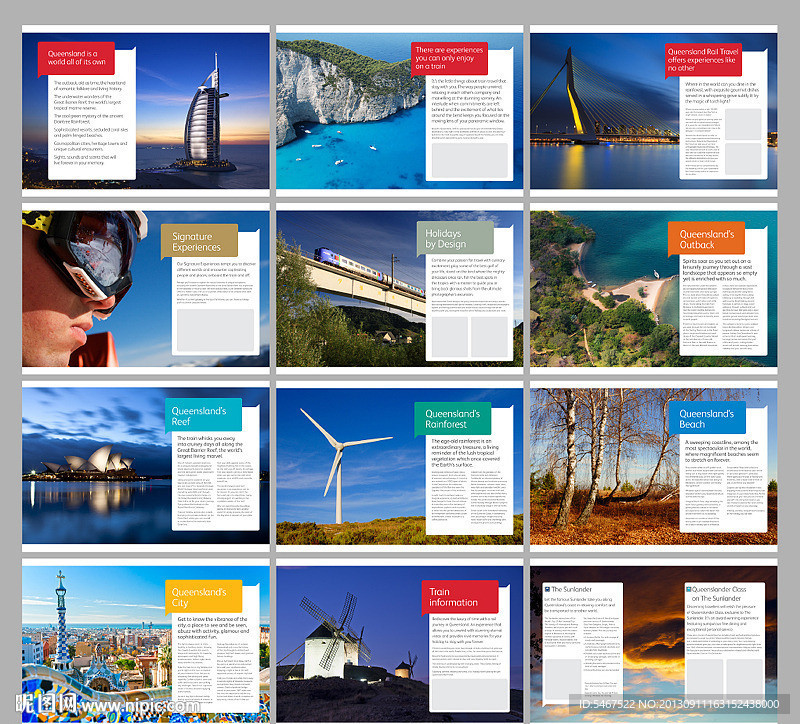The image size is (800, 724).
Task: Click 'Queenslander Class on The Sunlander' heading
Action: coord(719,593)
